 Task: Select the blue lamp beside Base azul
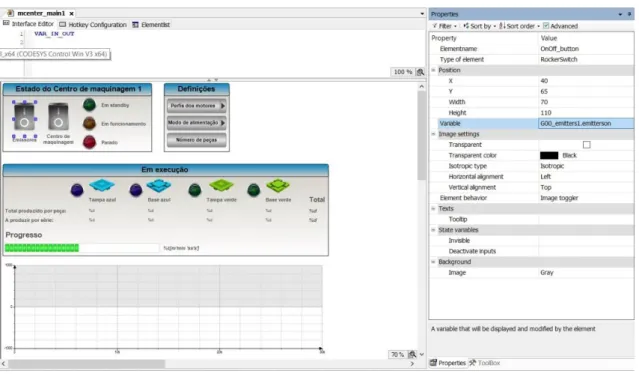[136, 190]
